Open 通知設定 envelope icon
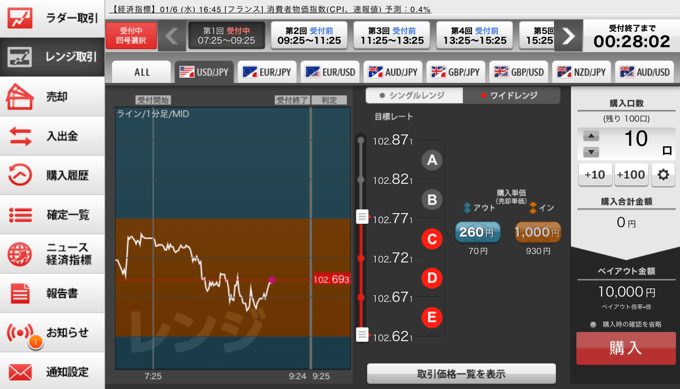680x389 pixels. tap(20, 372)
